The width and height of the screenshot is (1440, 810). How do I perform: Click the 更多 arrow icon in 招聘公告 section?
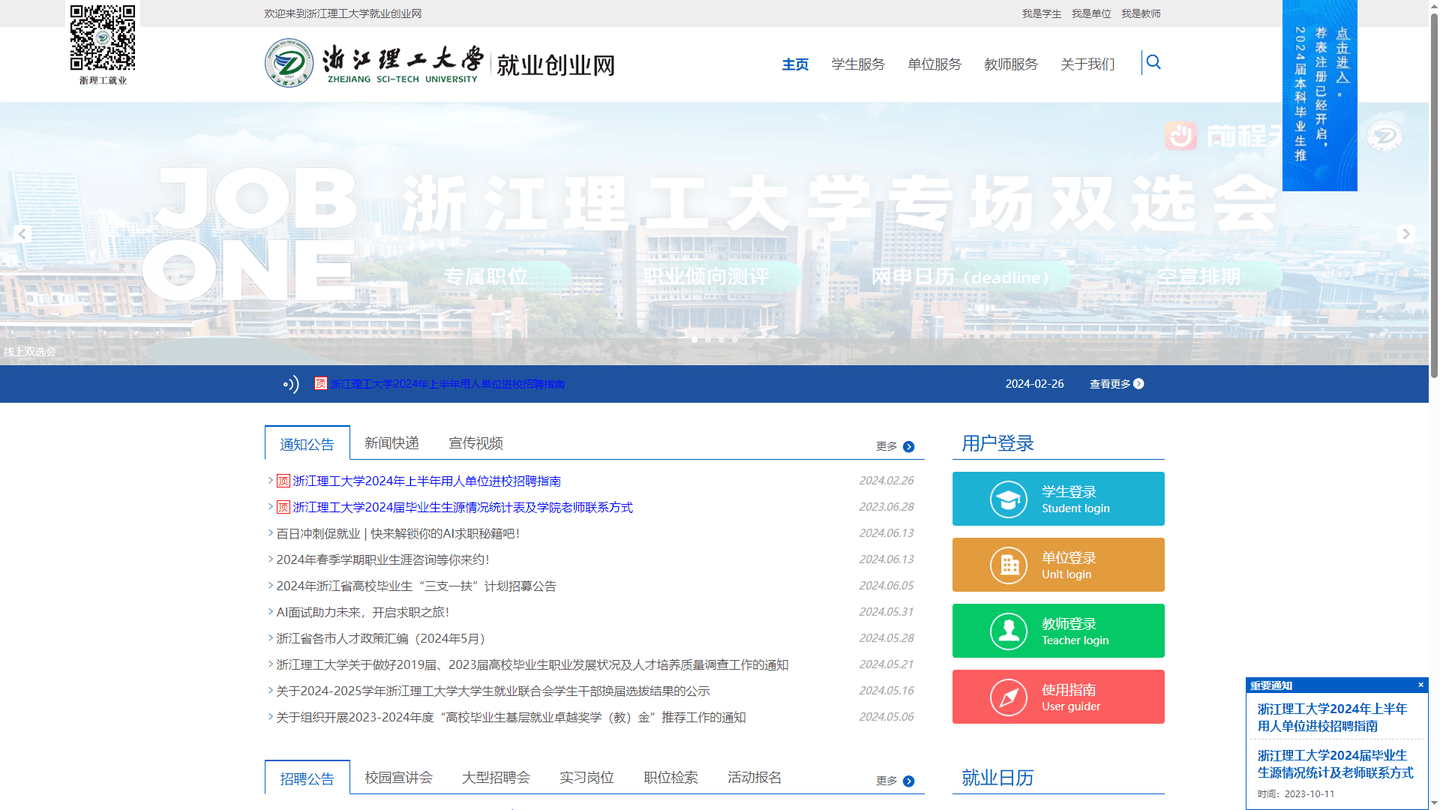[908, 781]
